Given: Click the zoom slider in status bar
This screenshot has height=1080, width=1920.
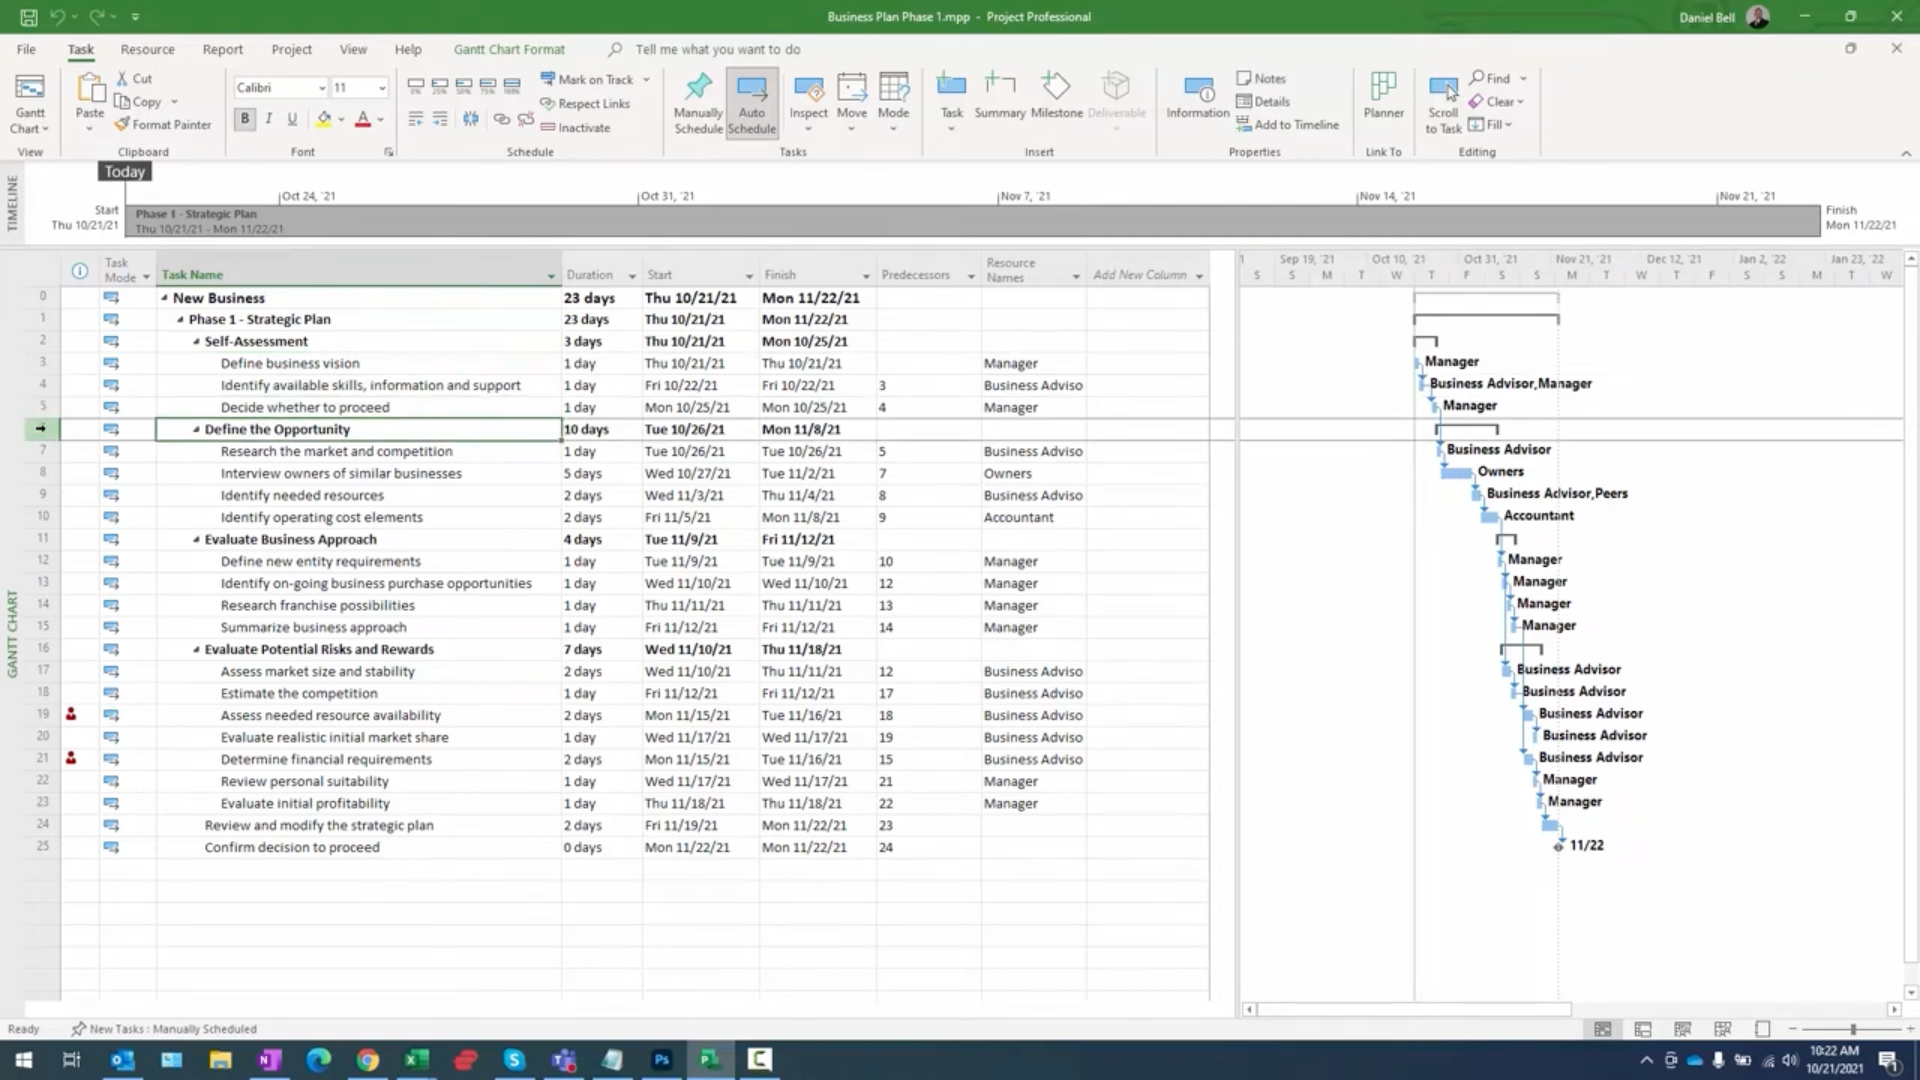Looking at the screenshot, I should tap(1852, 1029).
